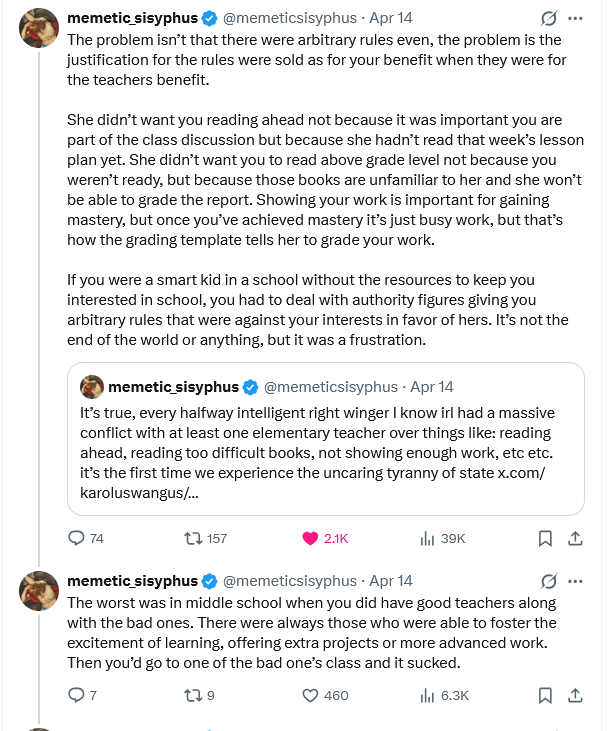Share the first tweet
Image resolution: width=610 pixels, height=731 pixels.
[x=575, y=538]
